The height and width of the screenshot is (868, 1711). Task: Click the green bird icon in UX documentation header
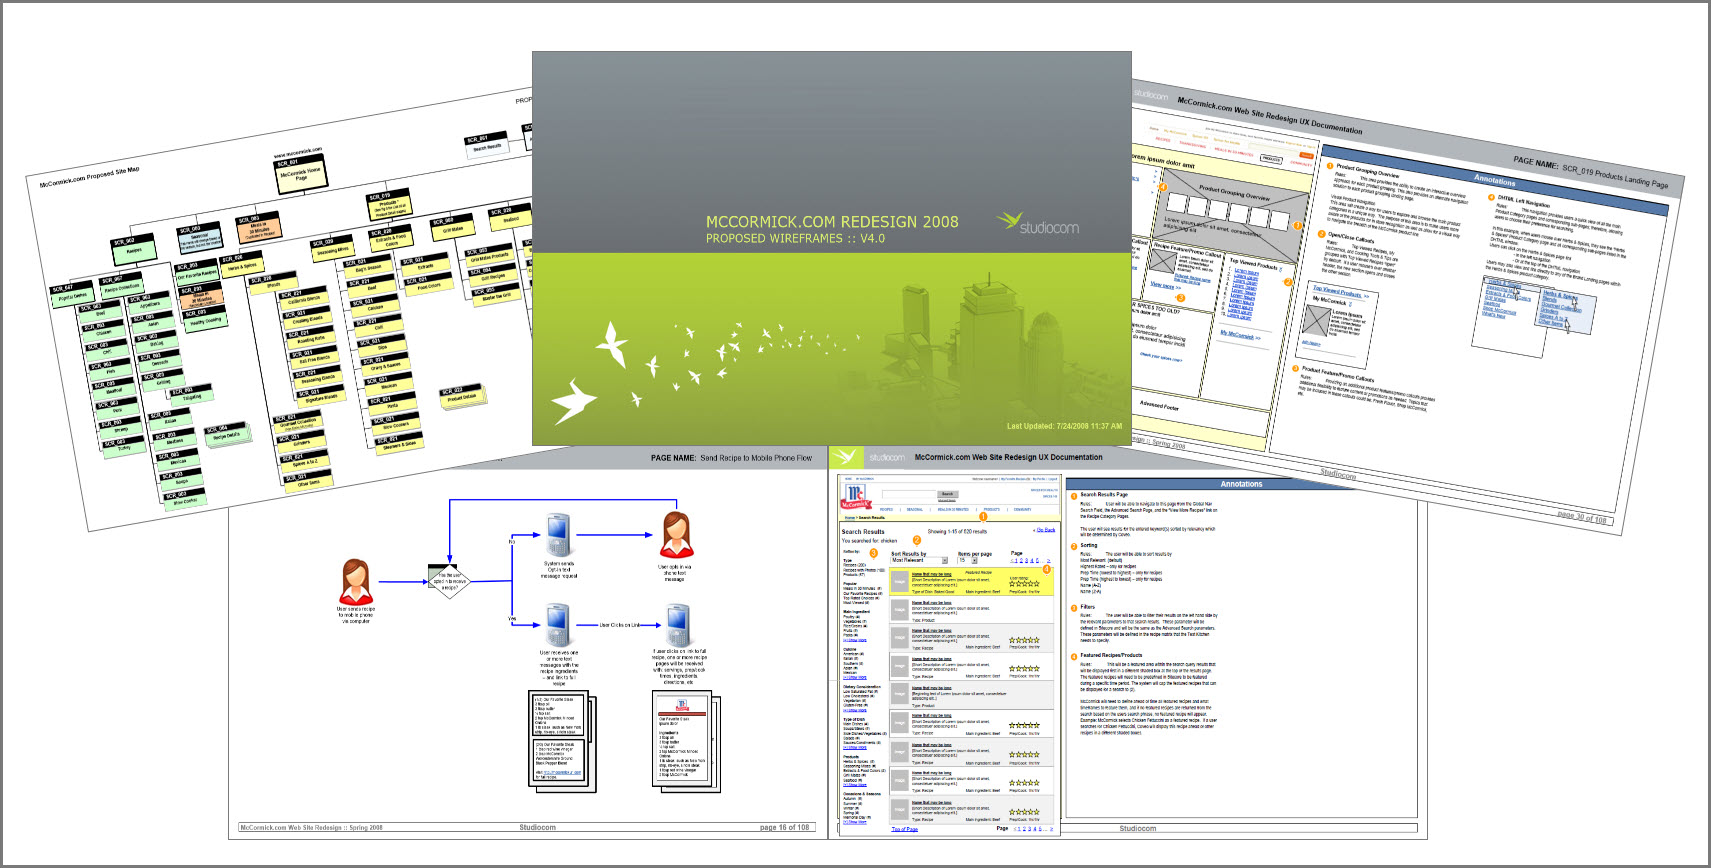845,457
